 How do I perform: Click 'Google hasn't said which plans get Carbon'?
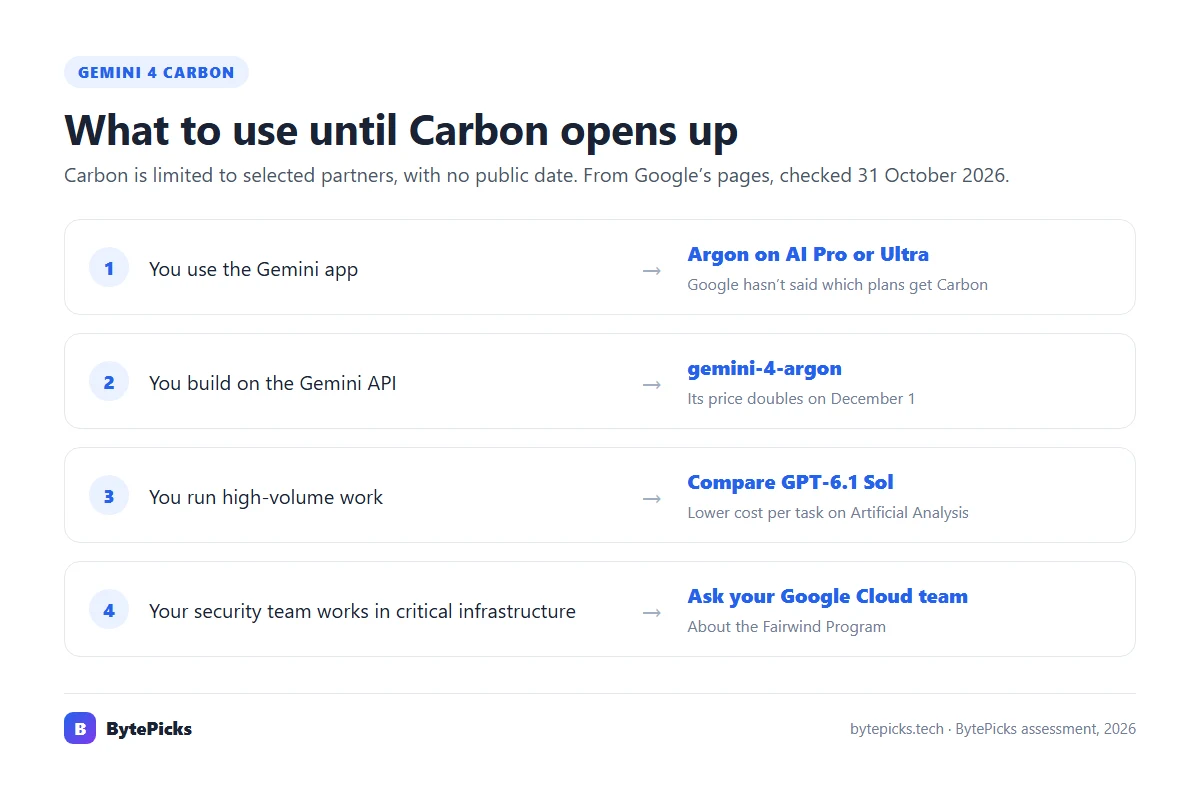pyautogui.click(x=837, y=285)
